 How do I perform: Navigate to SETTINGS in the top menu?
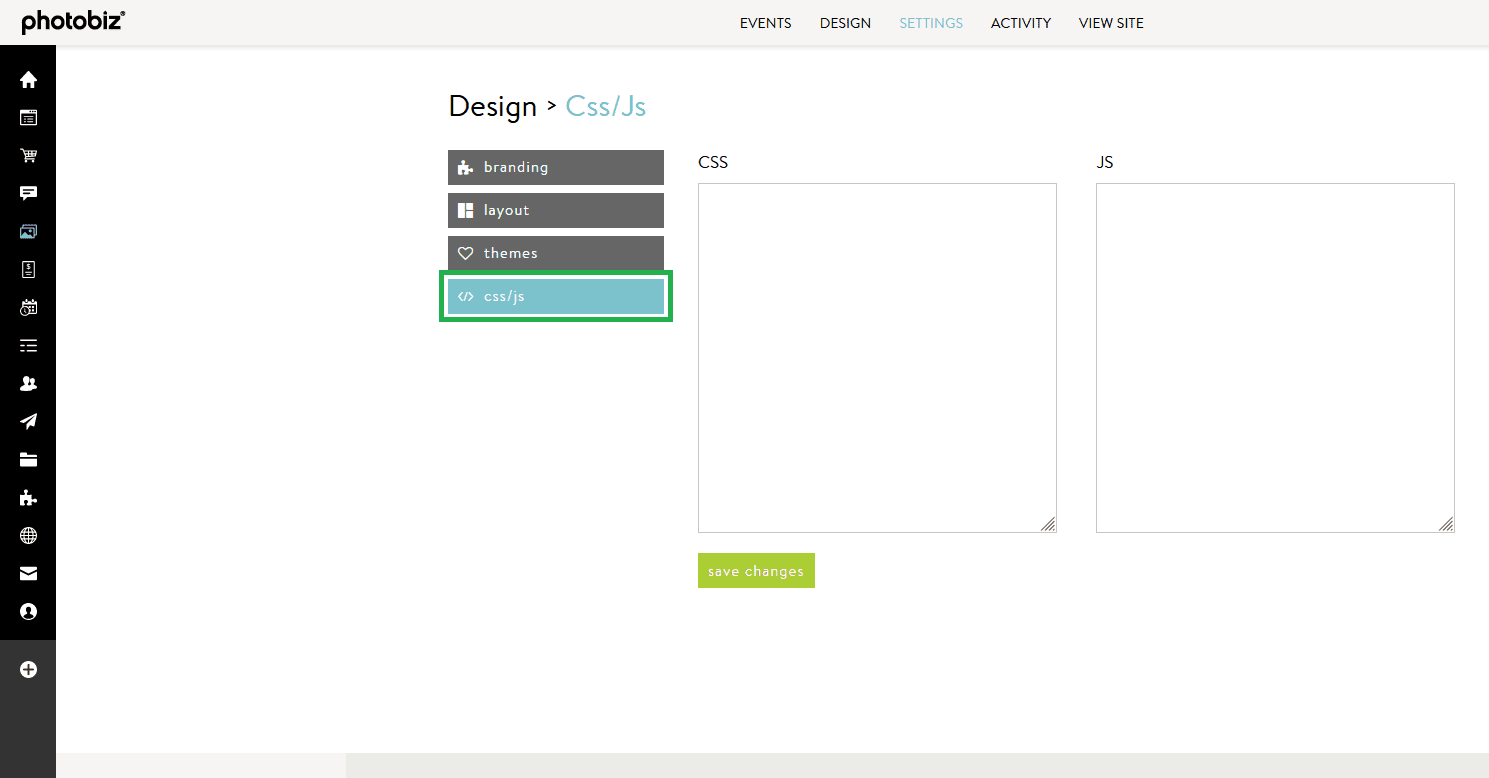(930, 22)
